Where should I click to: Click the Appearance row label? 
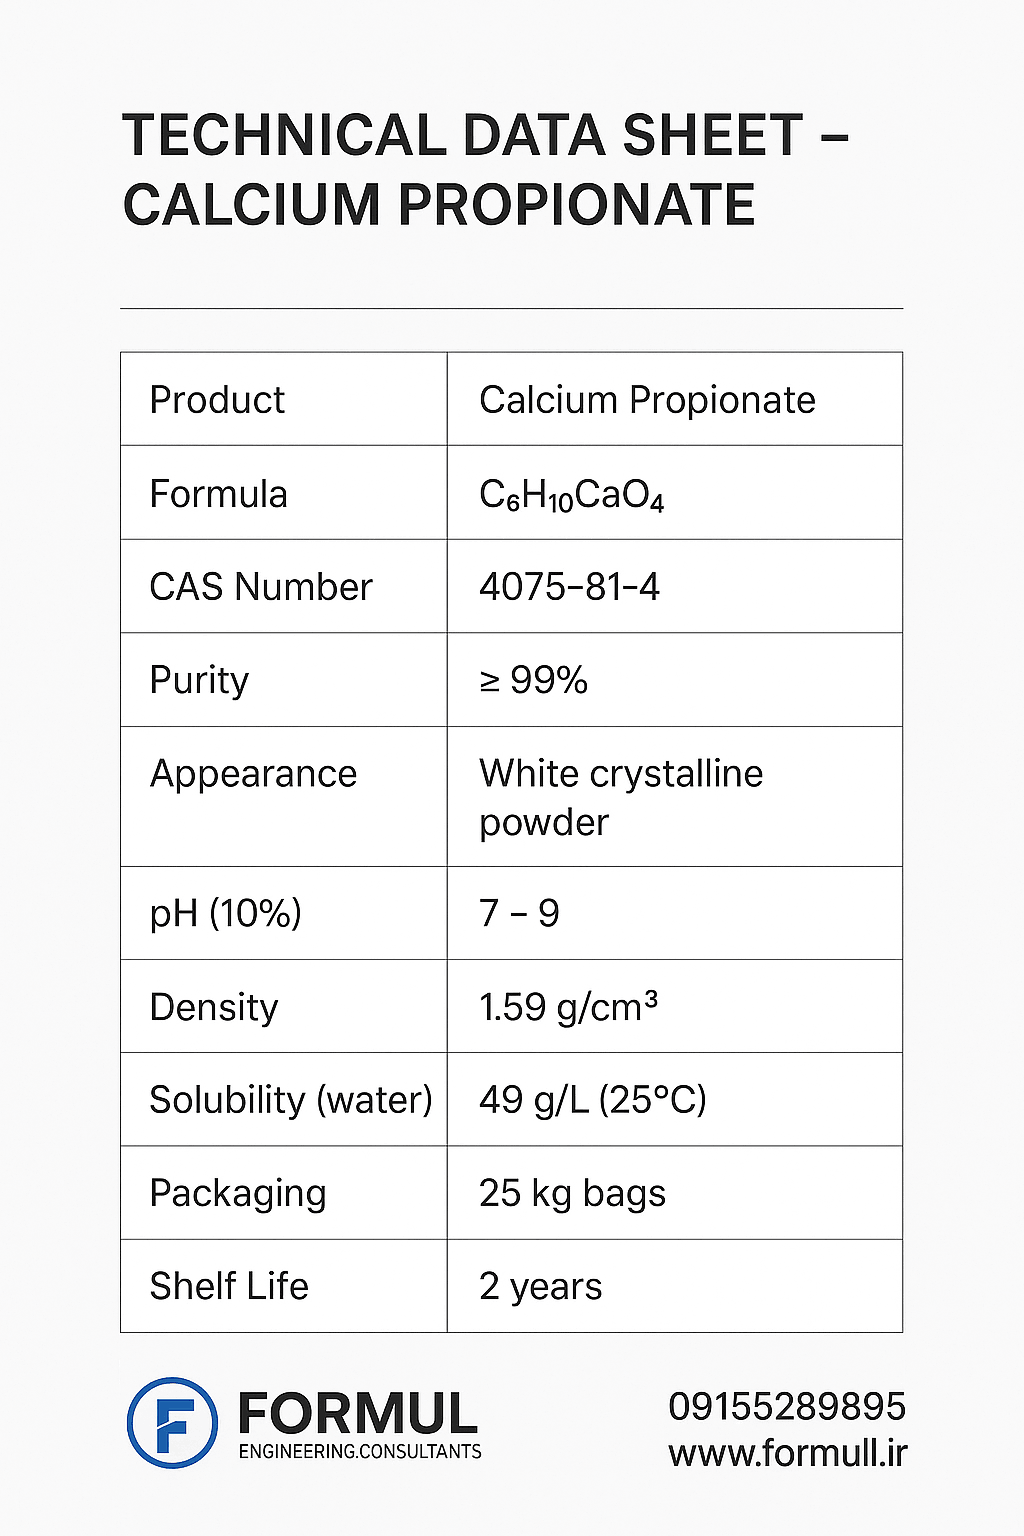(x=253, y=774)
